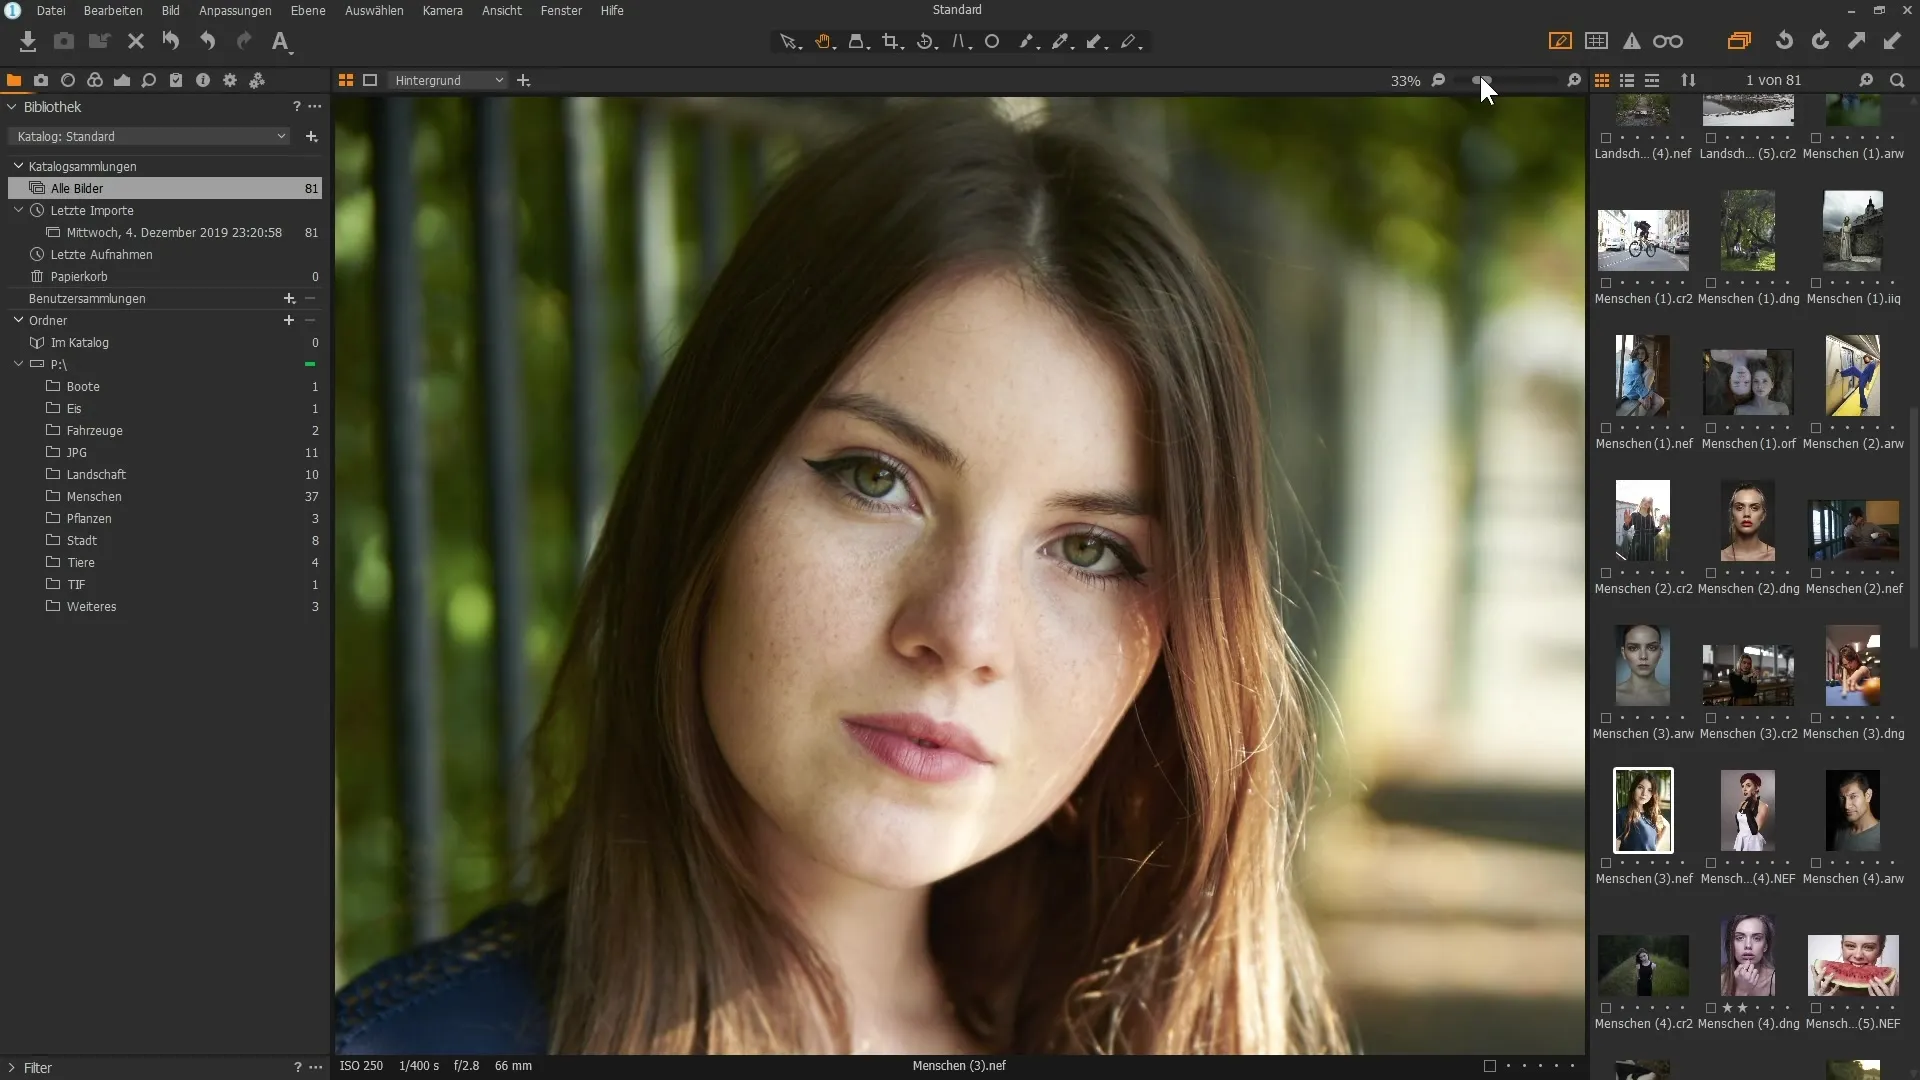
Task: Open the Lens tool tab
Action: click(68, 80)
